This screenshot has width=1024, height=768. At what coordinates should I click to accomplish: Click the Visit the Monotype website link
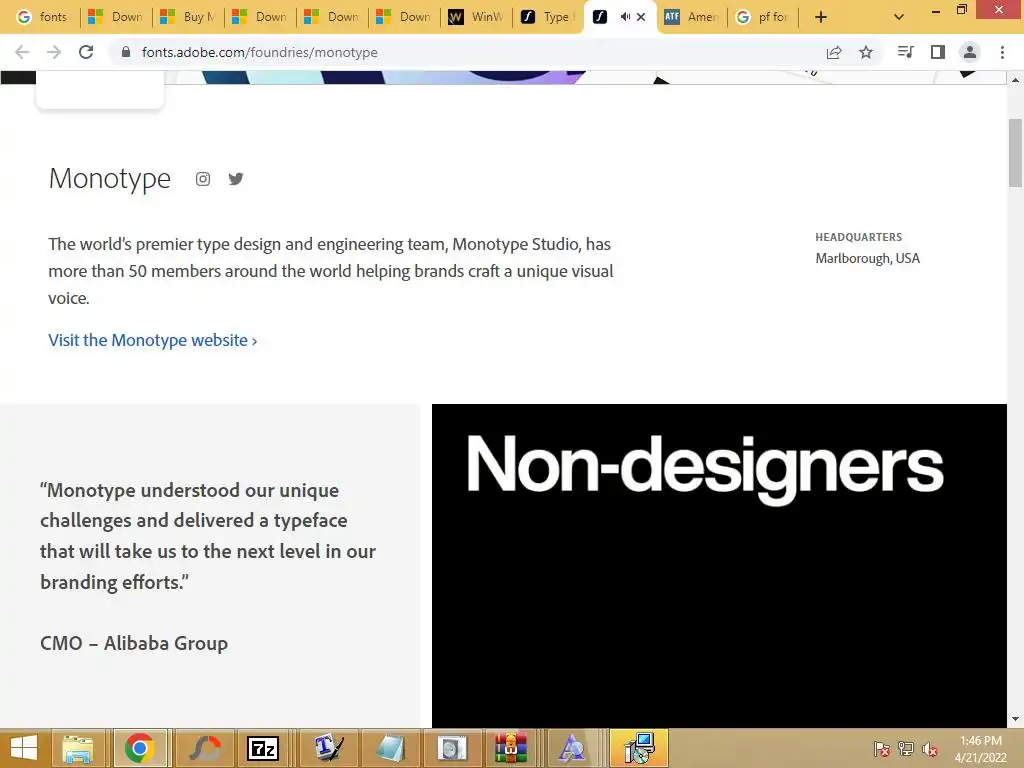pos(153,340)
